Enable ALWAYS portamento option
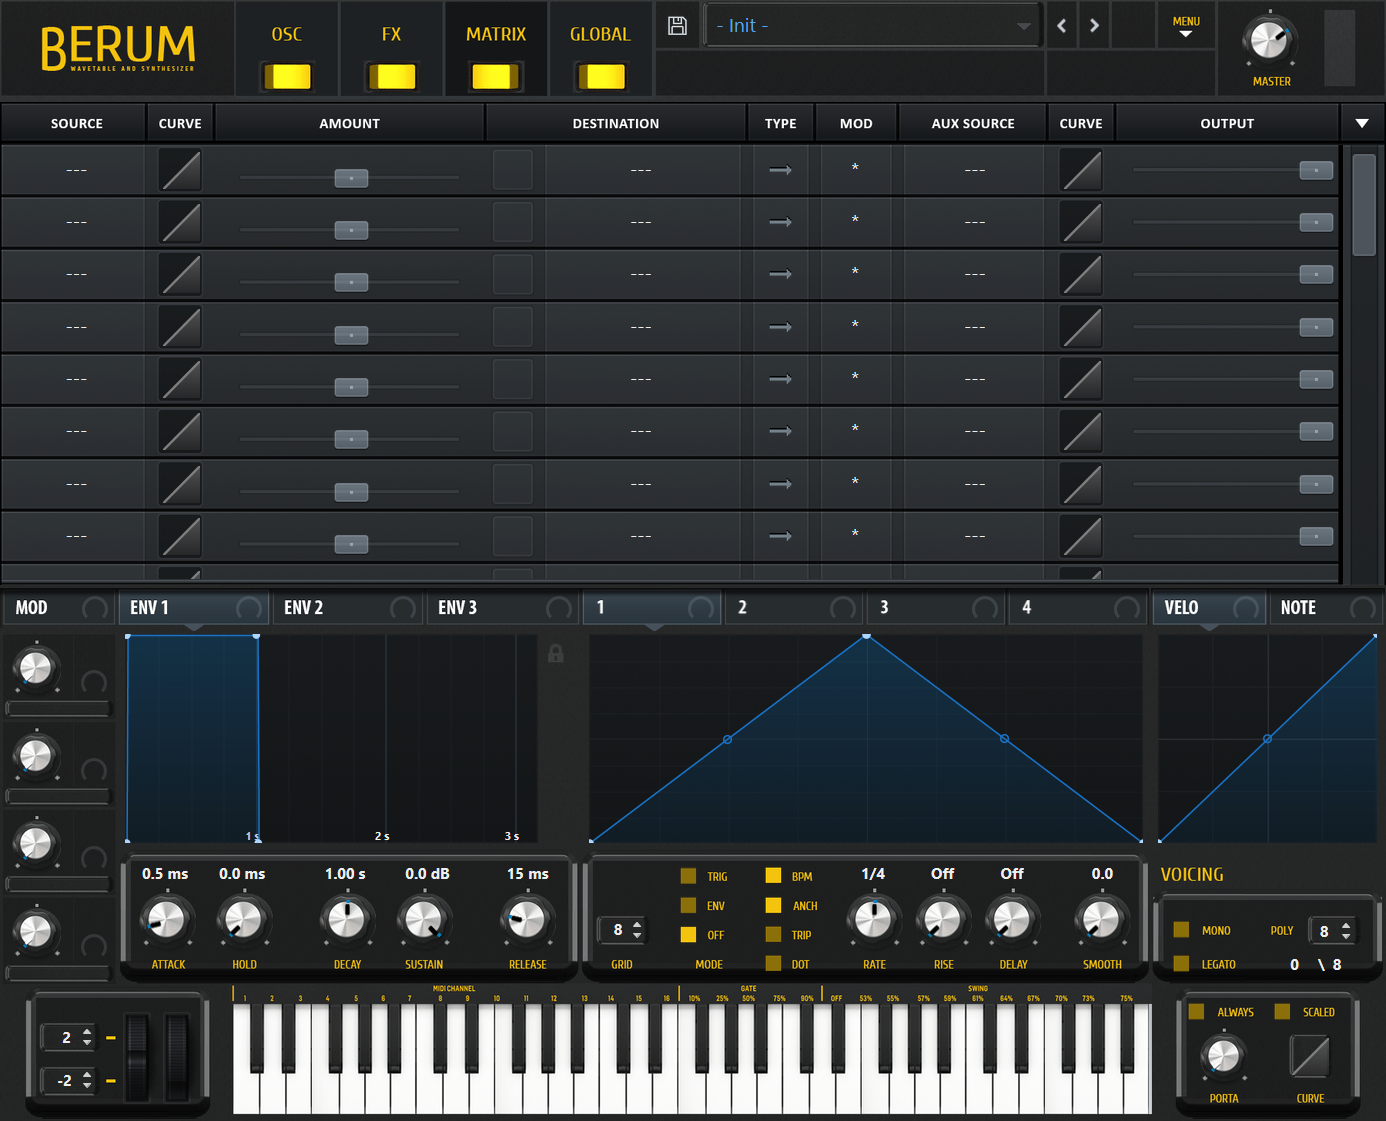Viewport: 1386px width, 1121px height. click(x=1196, y=1012)
